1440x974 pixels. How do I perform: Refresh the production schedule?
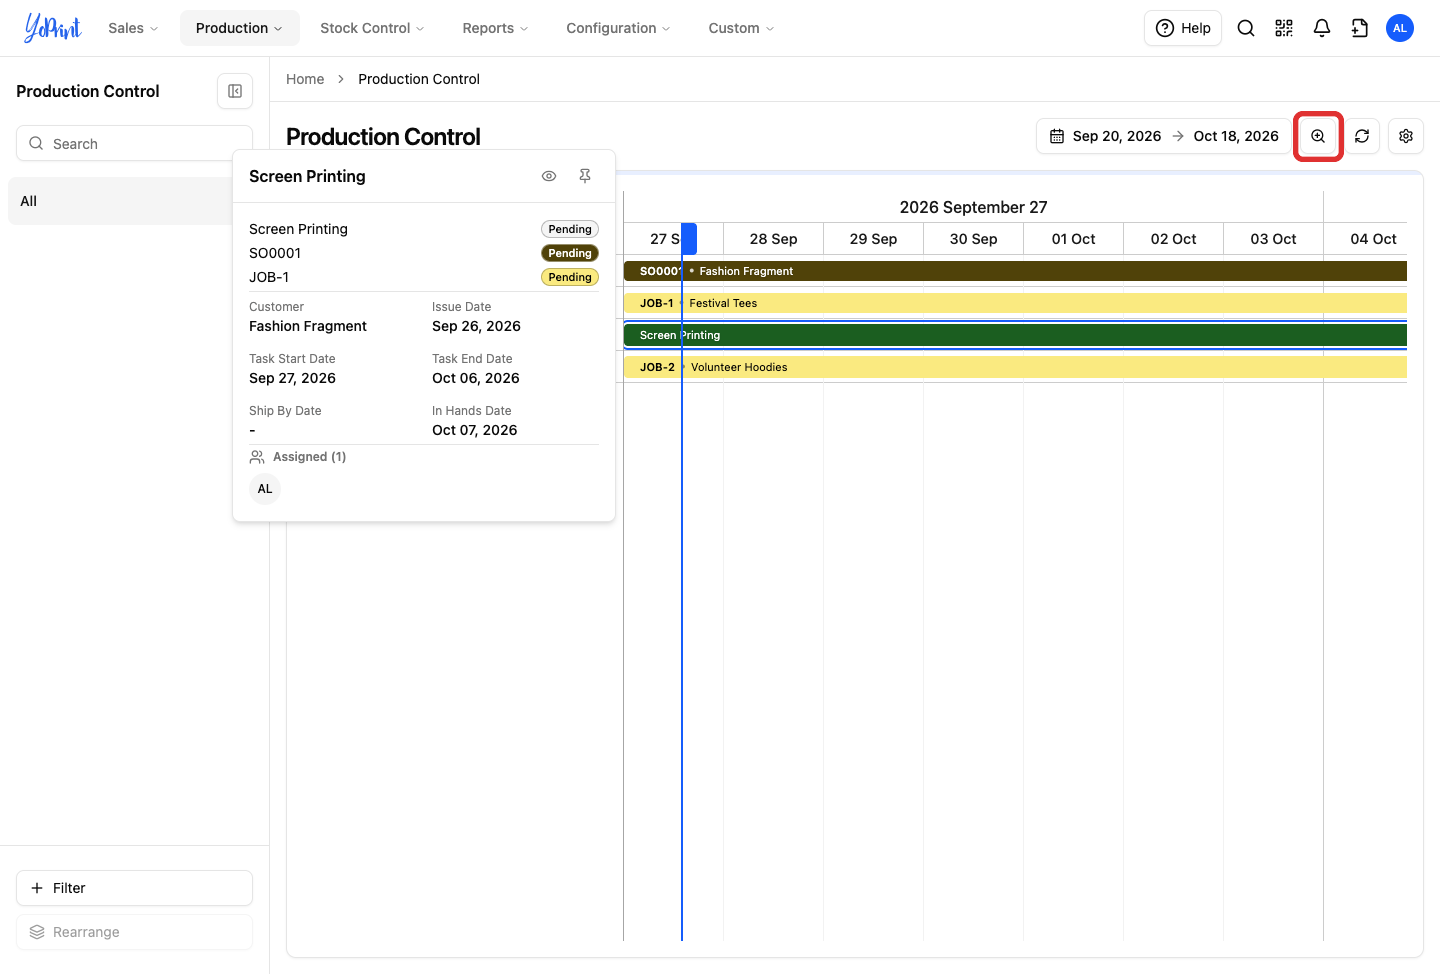click(x=1362, y=136)
